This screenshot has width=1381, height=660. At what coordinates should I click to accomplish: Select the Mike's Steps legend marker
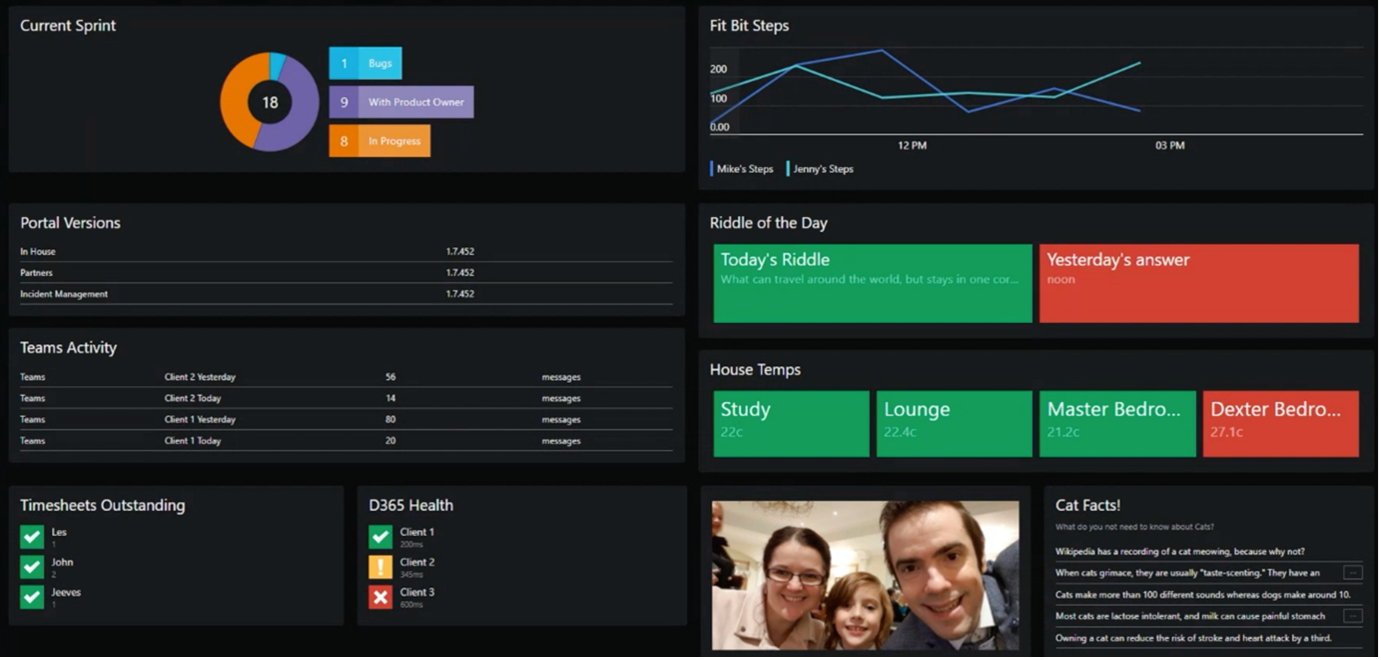[x=712, y=168]
